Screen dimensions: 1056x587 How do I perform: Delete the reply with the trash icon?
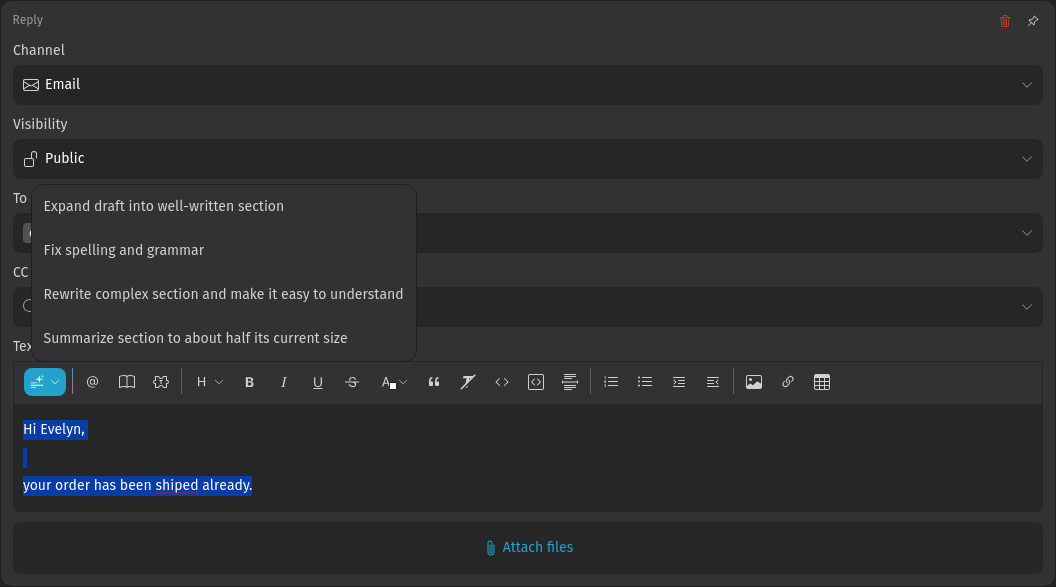pos(1005,21)
